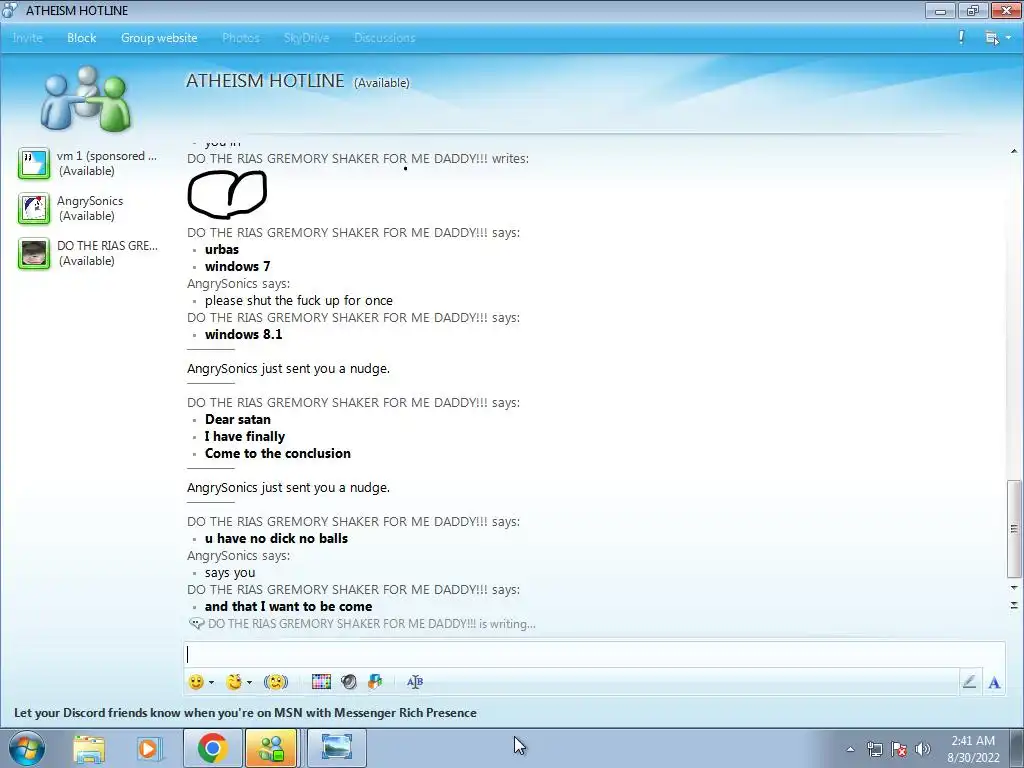The width and height of the screenshot is (1024, 768).
Task: Click the message 'says you'
Action: tap(230, 573)
